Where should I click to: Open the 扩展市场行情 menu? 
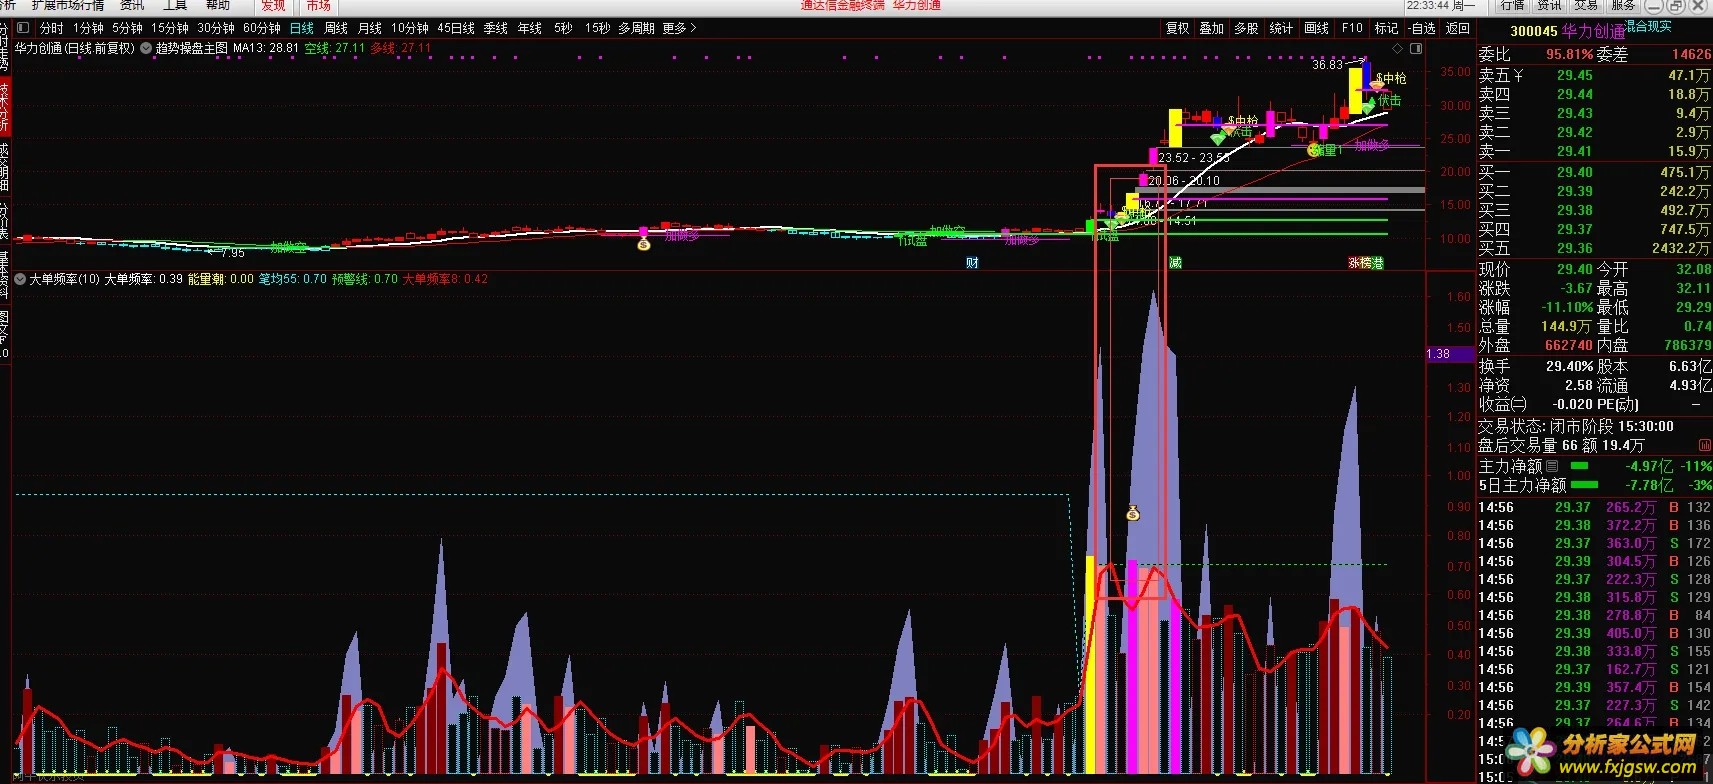click(68, 5)
